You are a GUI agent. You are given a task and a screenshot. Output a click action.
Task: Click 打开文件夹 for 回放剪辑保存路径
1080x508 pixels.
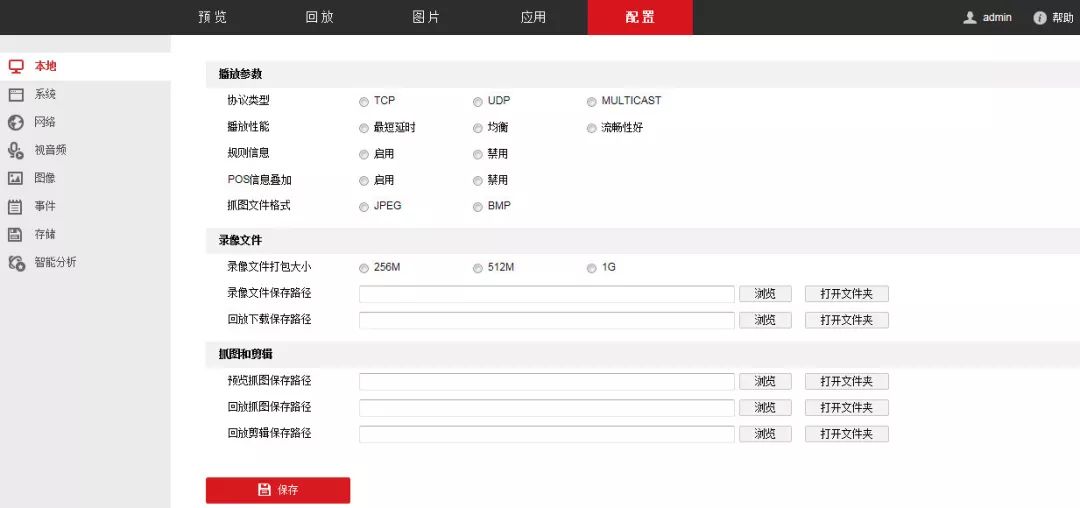coord(846,434)
